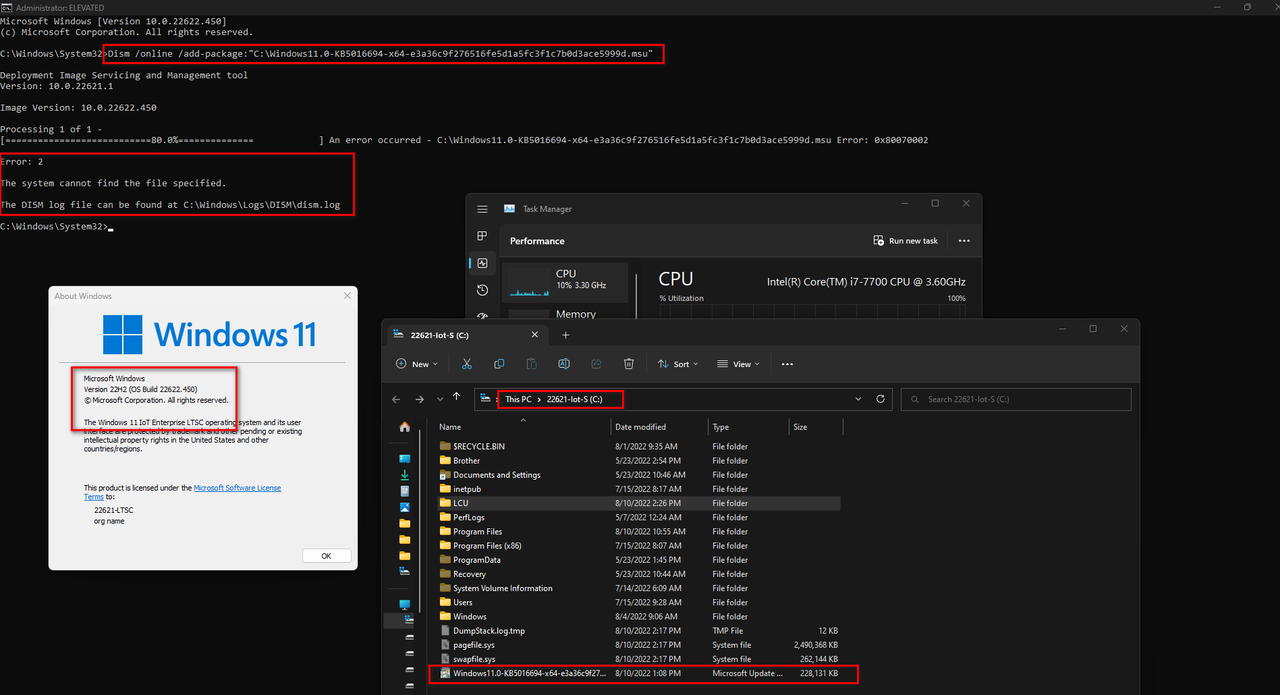
Task: Open Documents from the Explorer sidebar
Action: 405,491
